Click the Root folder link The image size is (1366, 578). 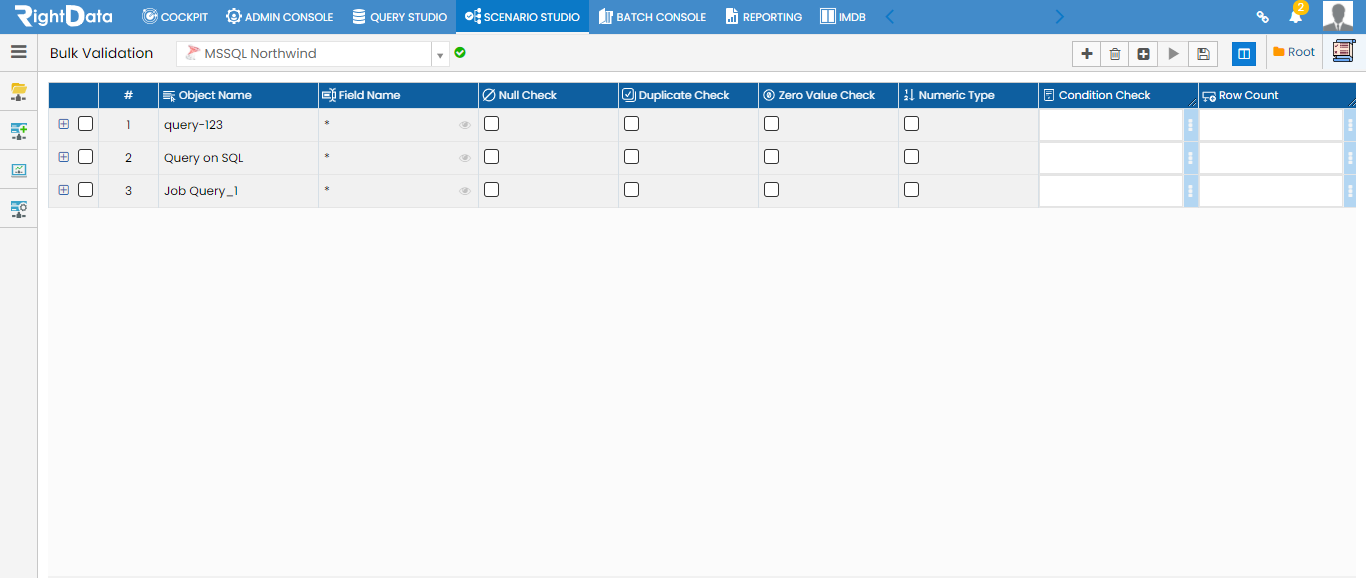(x=1294, y=52)
